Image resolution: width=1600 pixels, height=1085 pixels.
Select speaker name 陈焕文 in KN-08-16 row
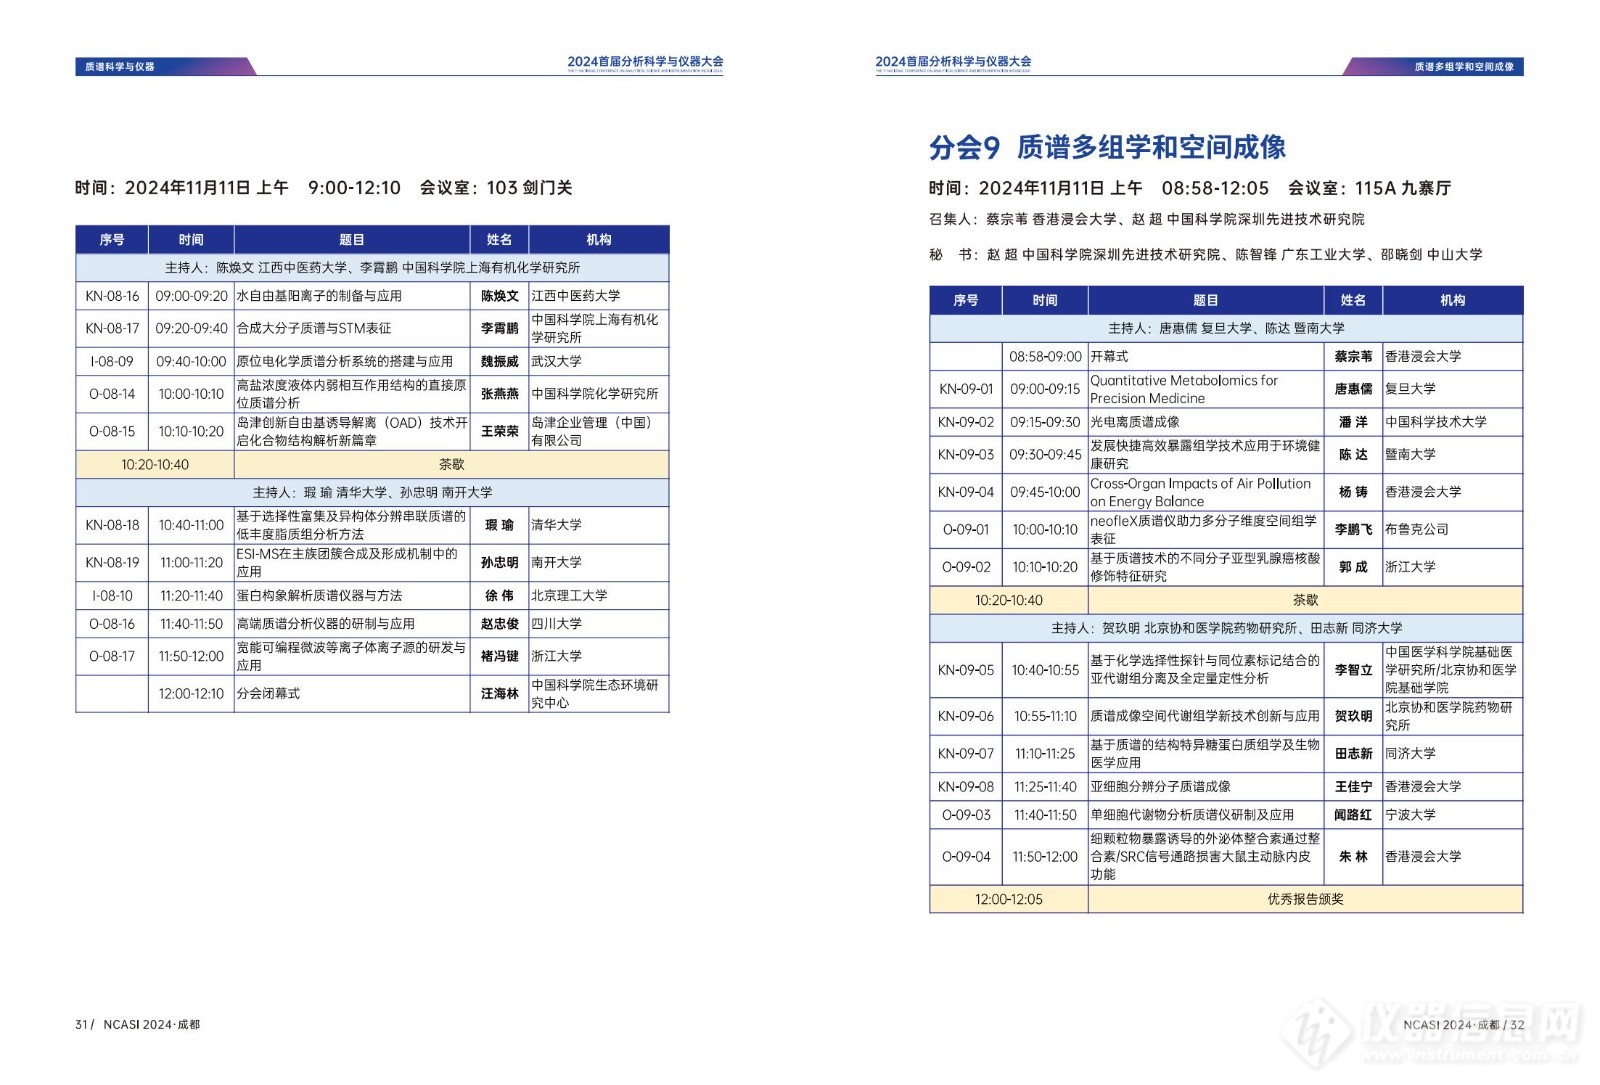(x=499, y=296)
